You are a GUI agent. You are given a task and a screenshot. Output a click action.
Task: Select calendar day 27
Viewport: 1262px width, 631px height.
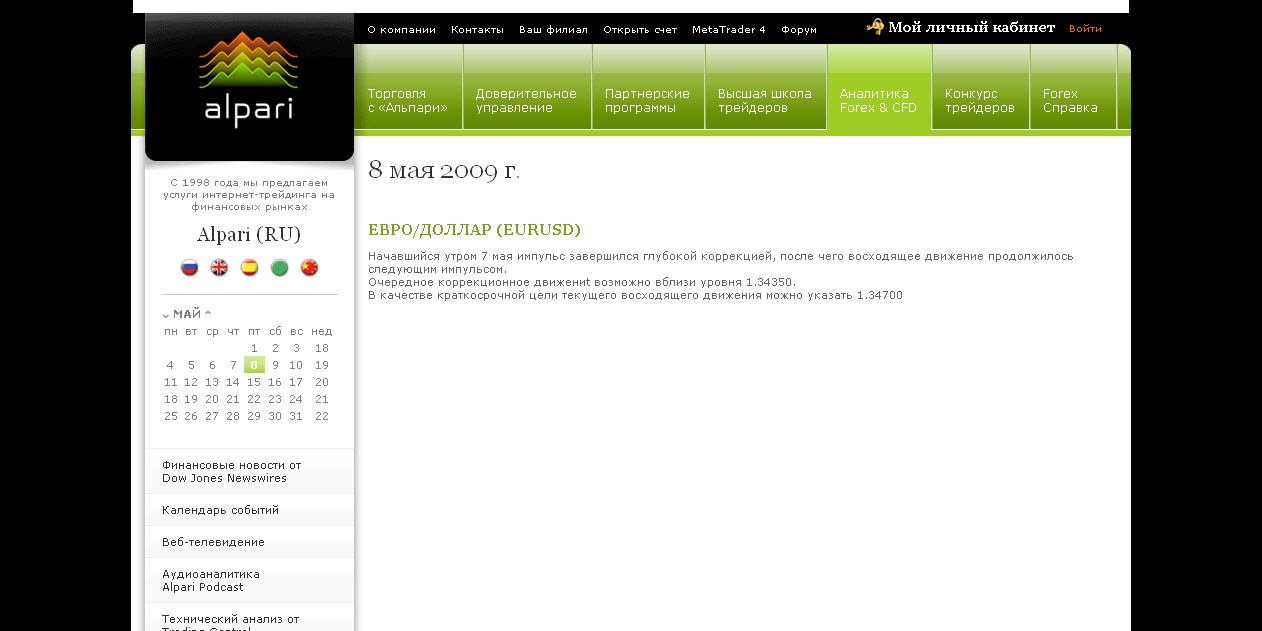click(212, 416)
